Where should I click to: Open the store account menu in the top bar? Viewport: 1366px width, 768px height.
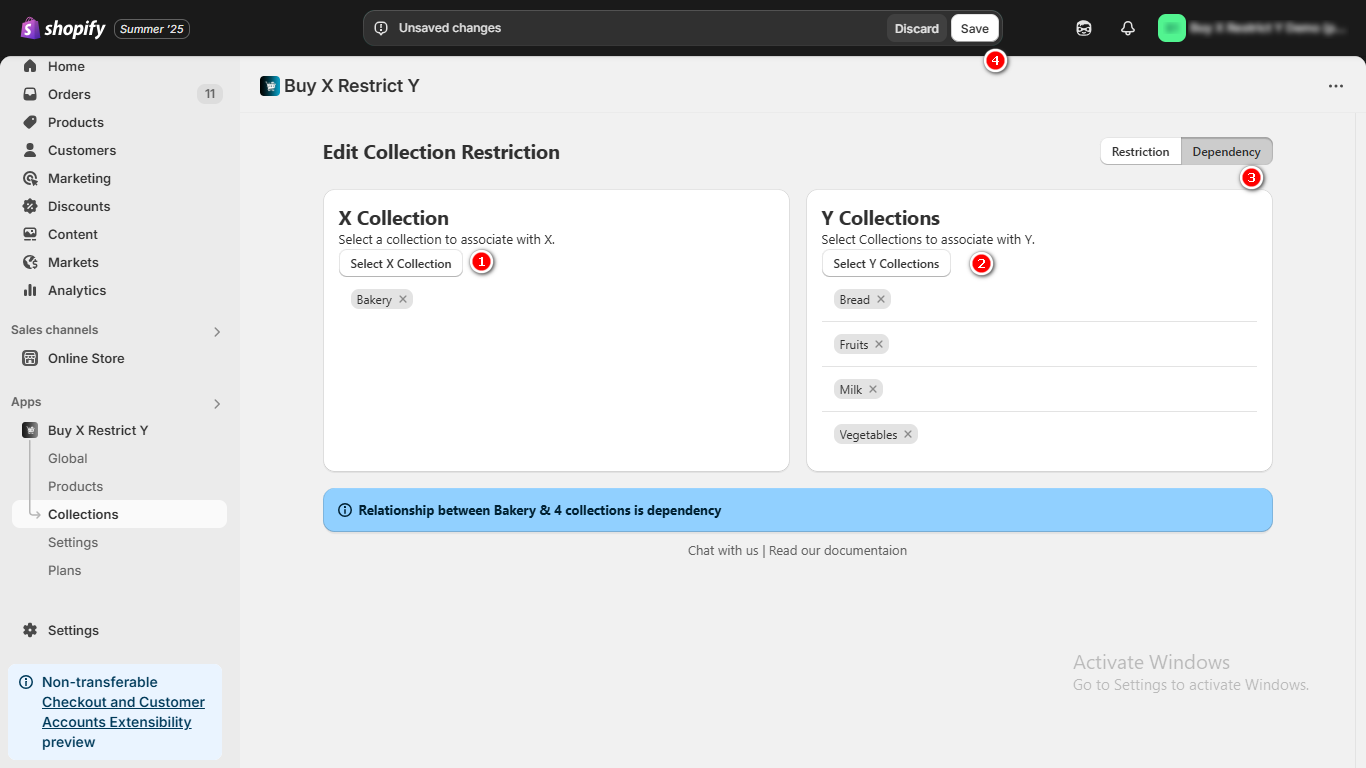click(1250, 28)
